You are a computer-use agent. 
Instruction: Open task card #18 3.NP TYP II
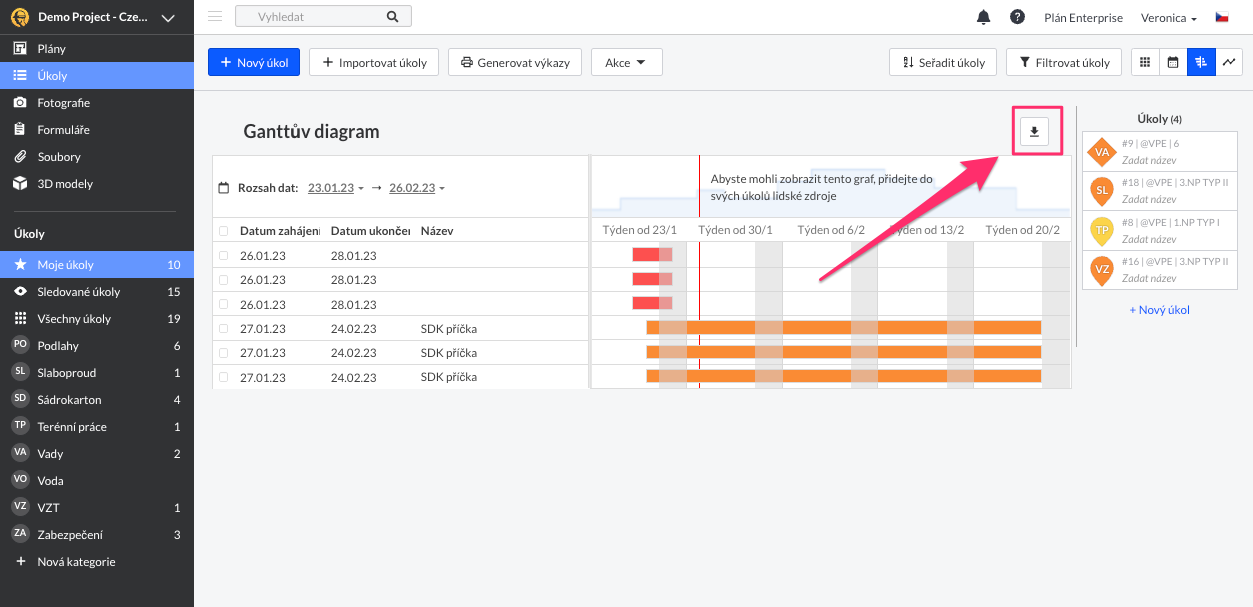1160,191
